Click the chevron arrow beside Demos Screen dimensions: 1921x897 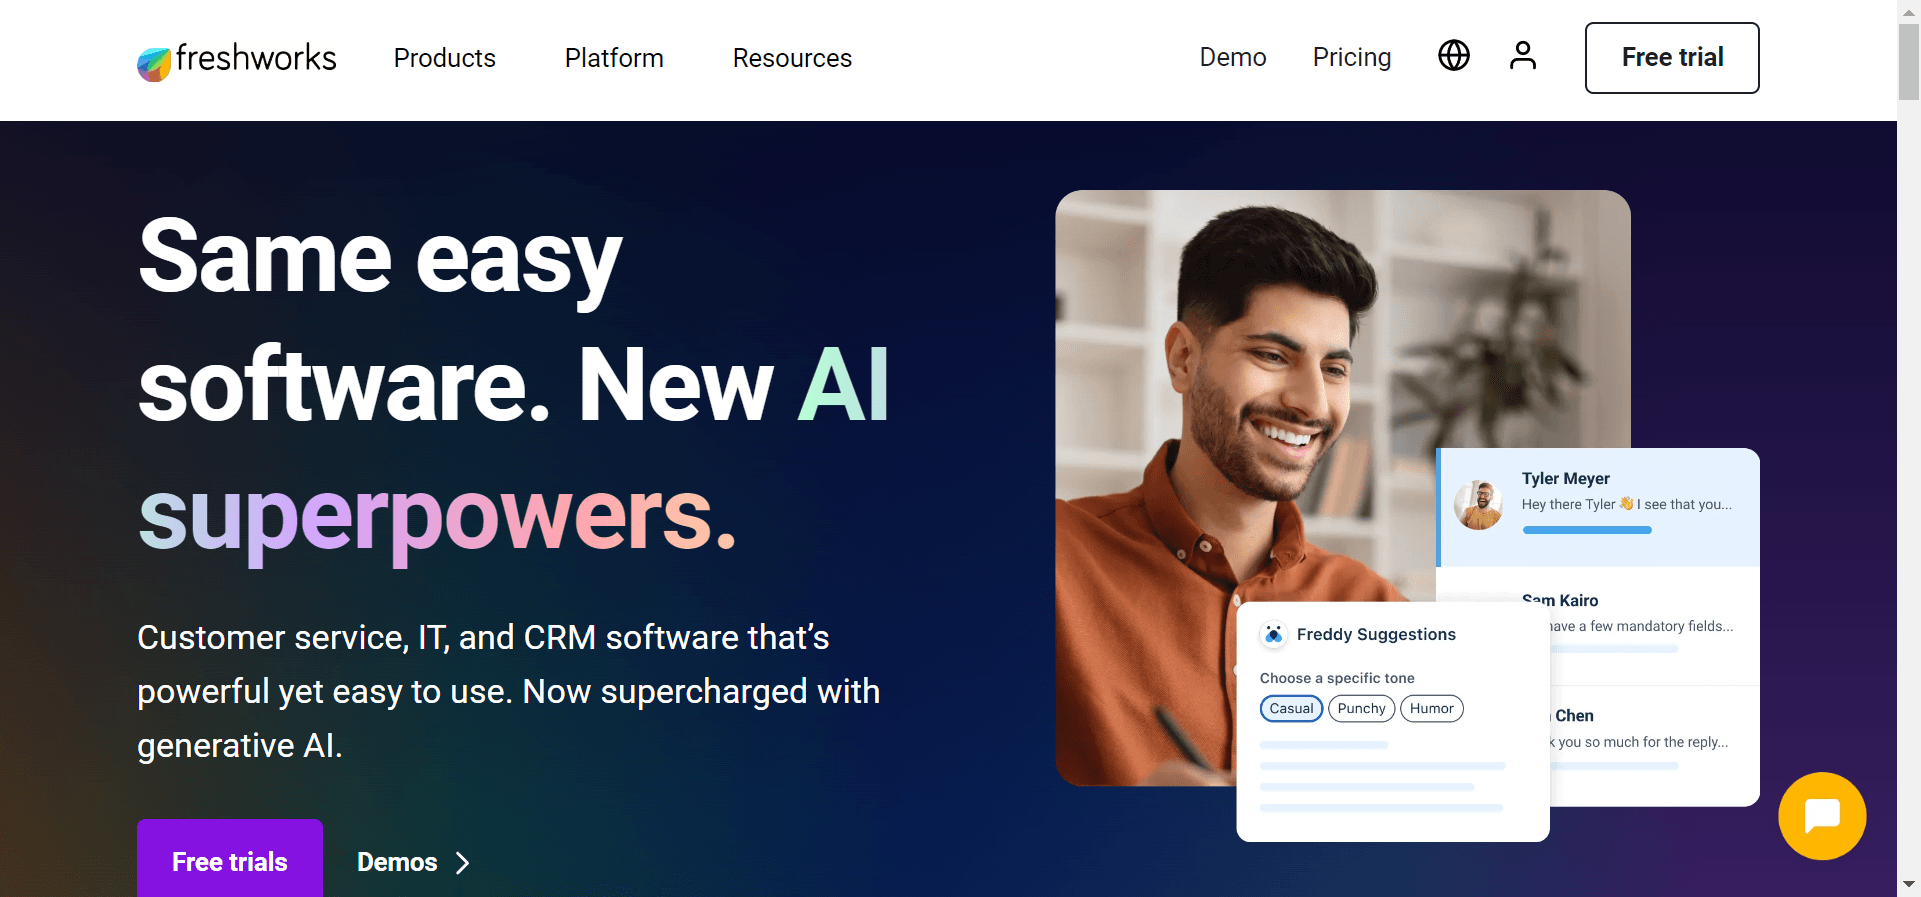[x=462, y=863]
